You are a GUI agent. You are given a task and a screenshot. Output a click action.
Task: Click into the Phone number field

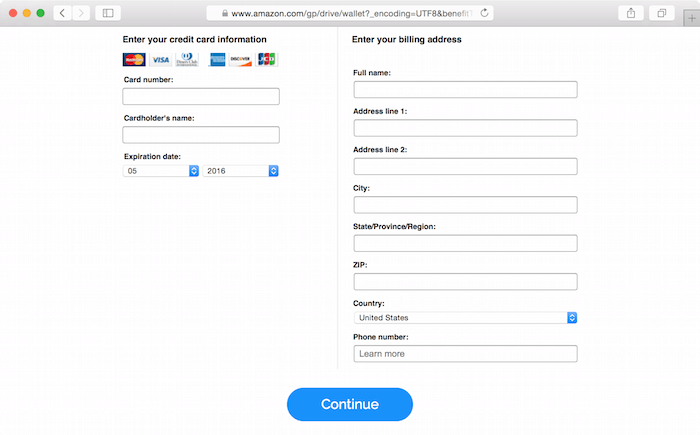[465, 354]
